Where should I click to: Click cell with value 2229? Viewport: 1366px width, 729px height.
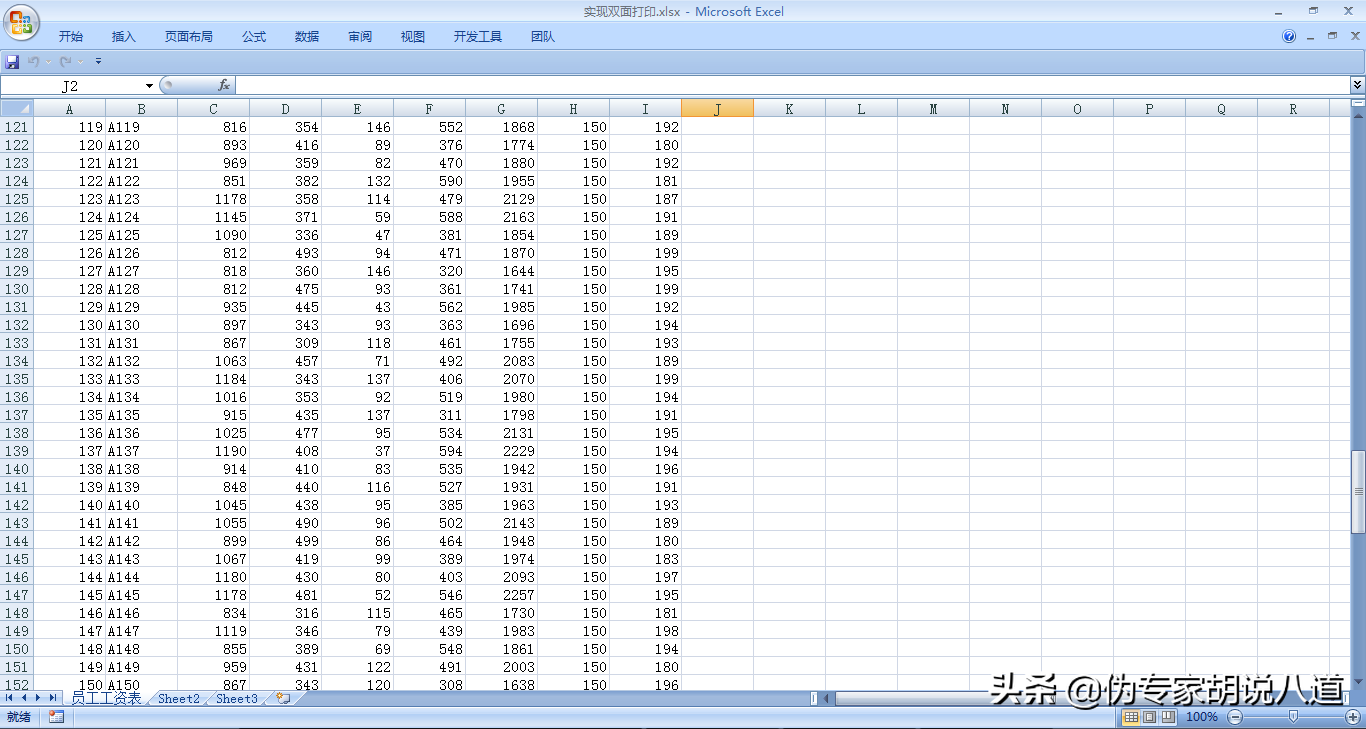tap(501, 451)
